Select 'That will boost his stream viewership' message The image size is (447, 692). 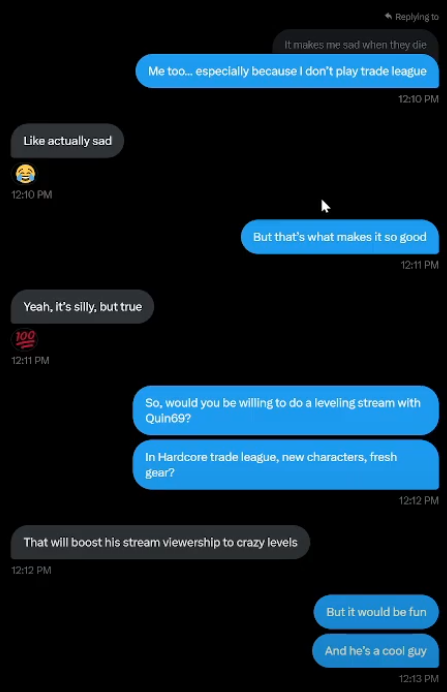[x=161, y=542]
